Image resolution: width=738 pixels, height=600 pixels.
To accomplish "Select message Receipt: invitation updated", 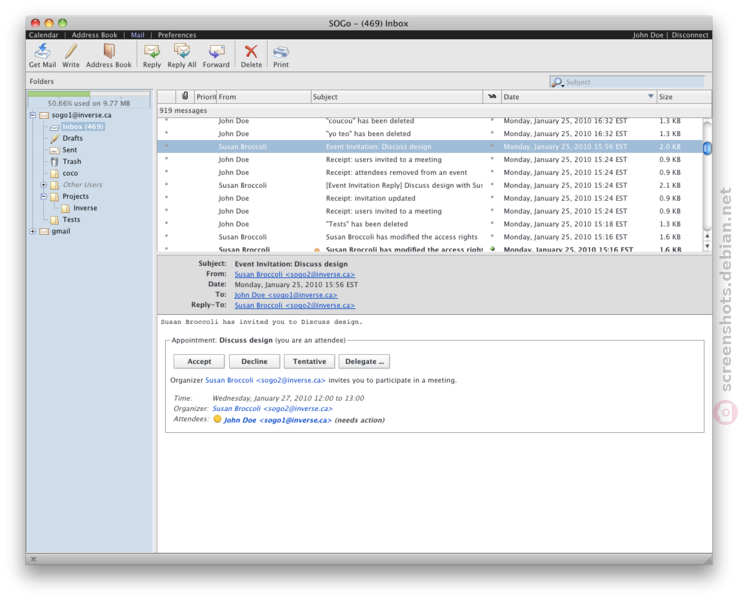I will [x=430, y=198].
